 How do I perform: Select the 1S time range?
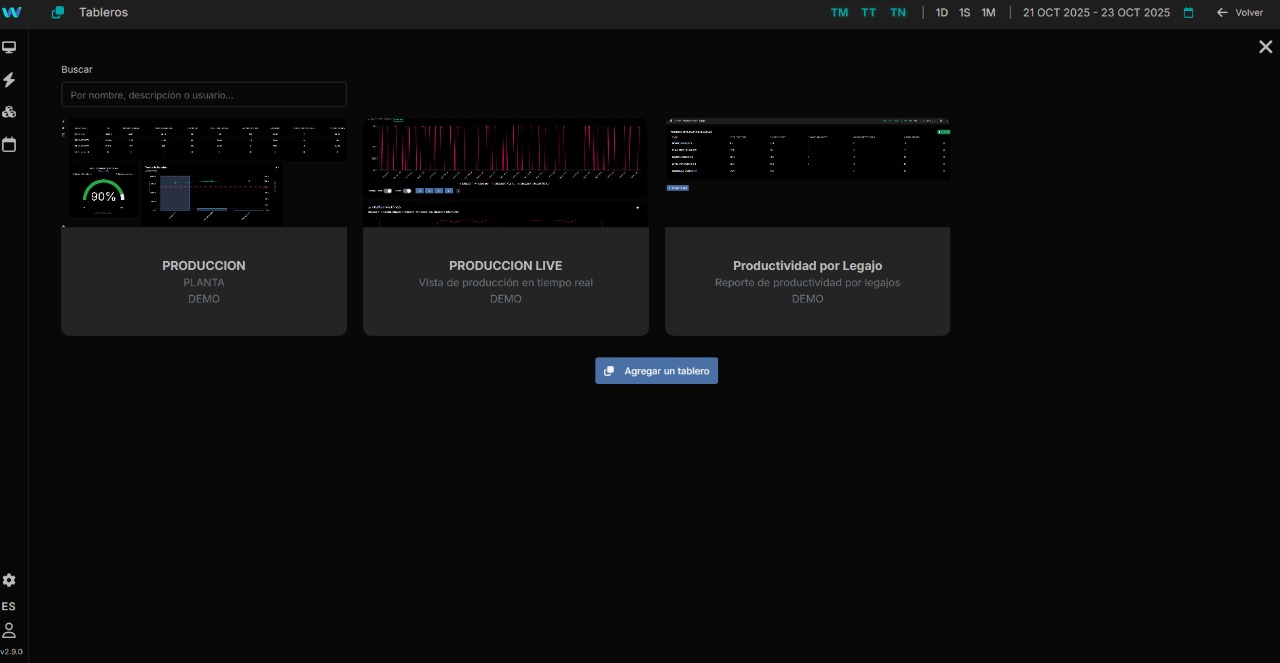[965, 13]
